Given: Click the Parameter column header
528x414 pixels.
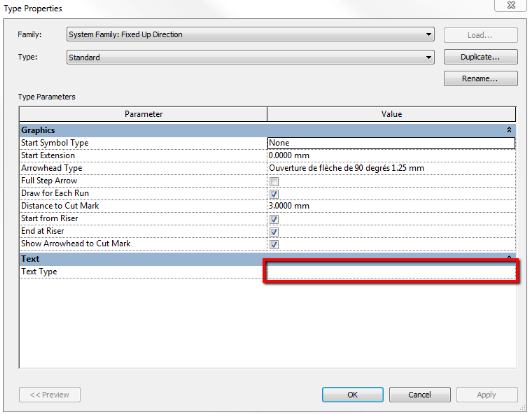Looking at the screenshot, I should 143,114.
